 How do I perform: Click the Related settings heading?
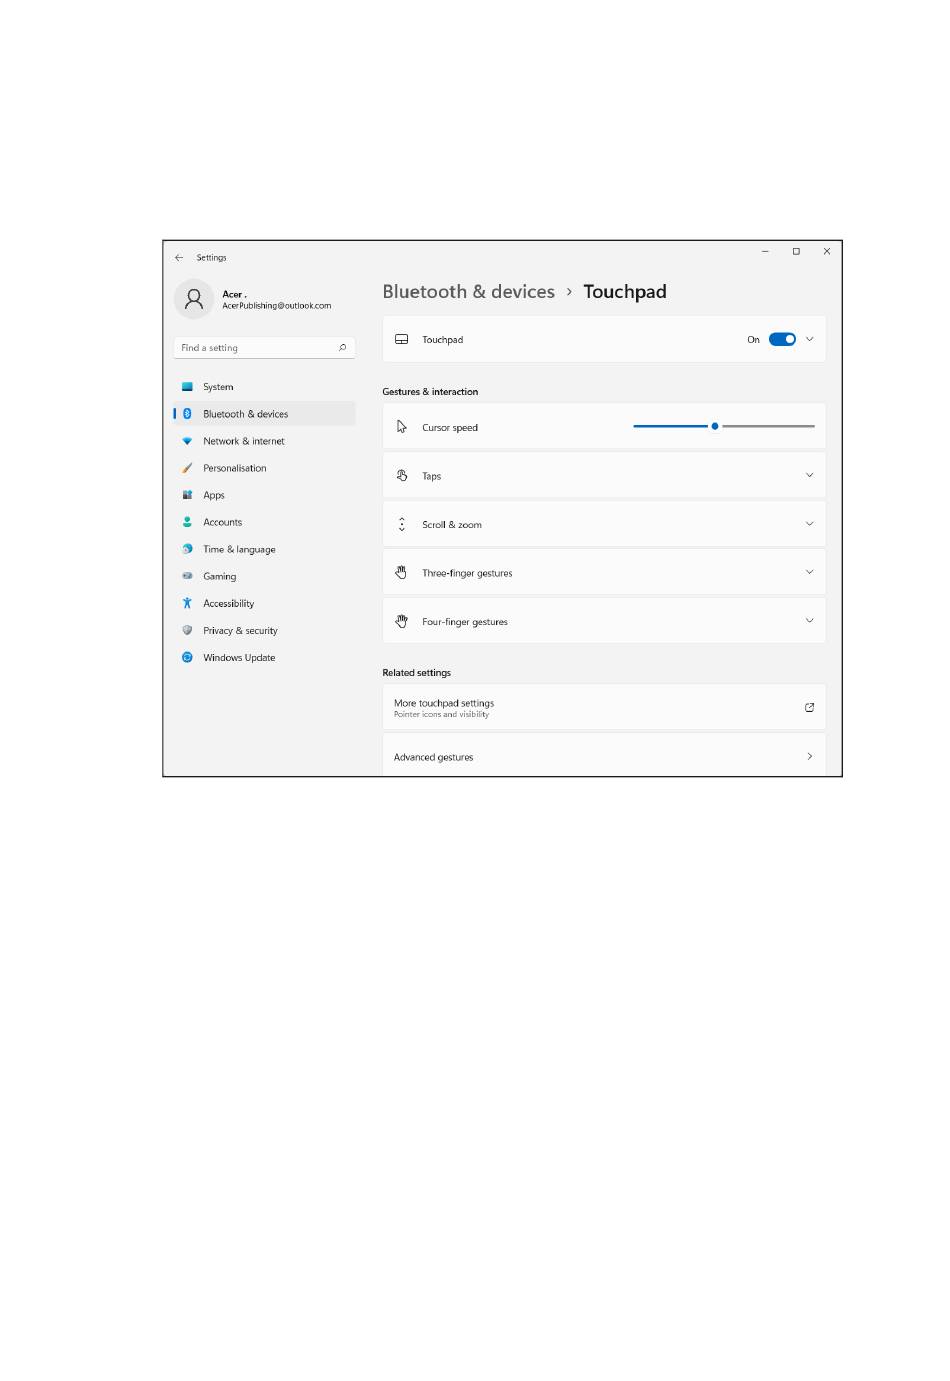pos(416,673)
